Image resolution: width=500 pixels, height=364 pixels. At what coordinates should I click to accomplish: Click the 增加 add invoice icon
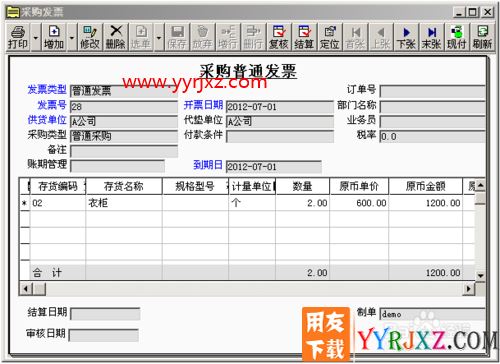(54, 37)
